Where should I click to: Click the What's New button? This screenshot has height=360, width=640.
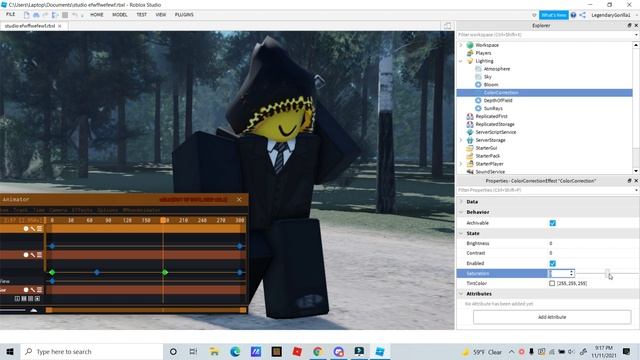click(553, 15)
